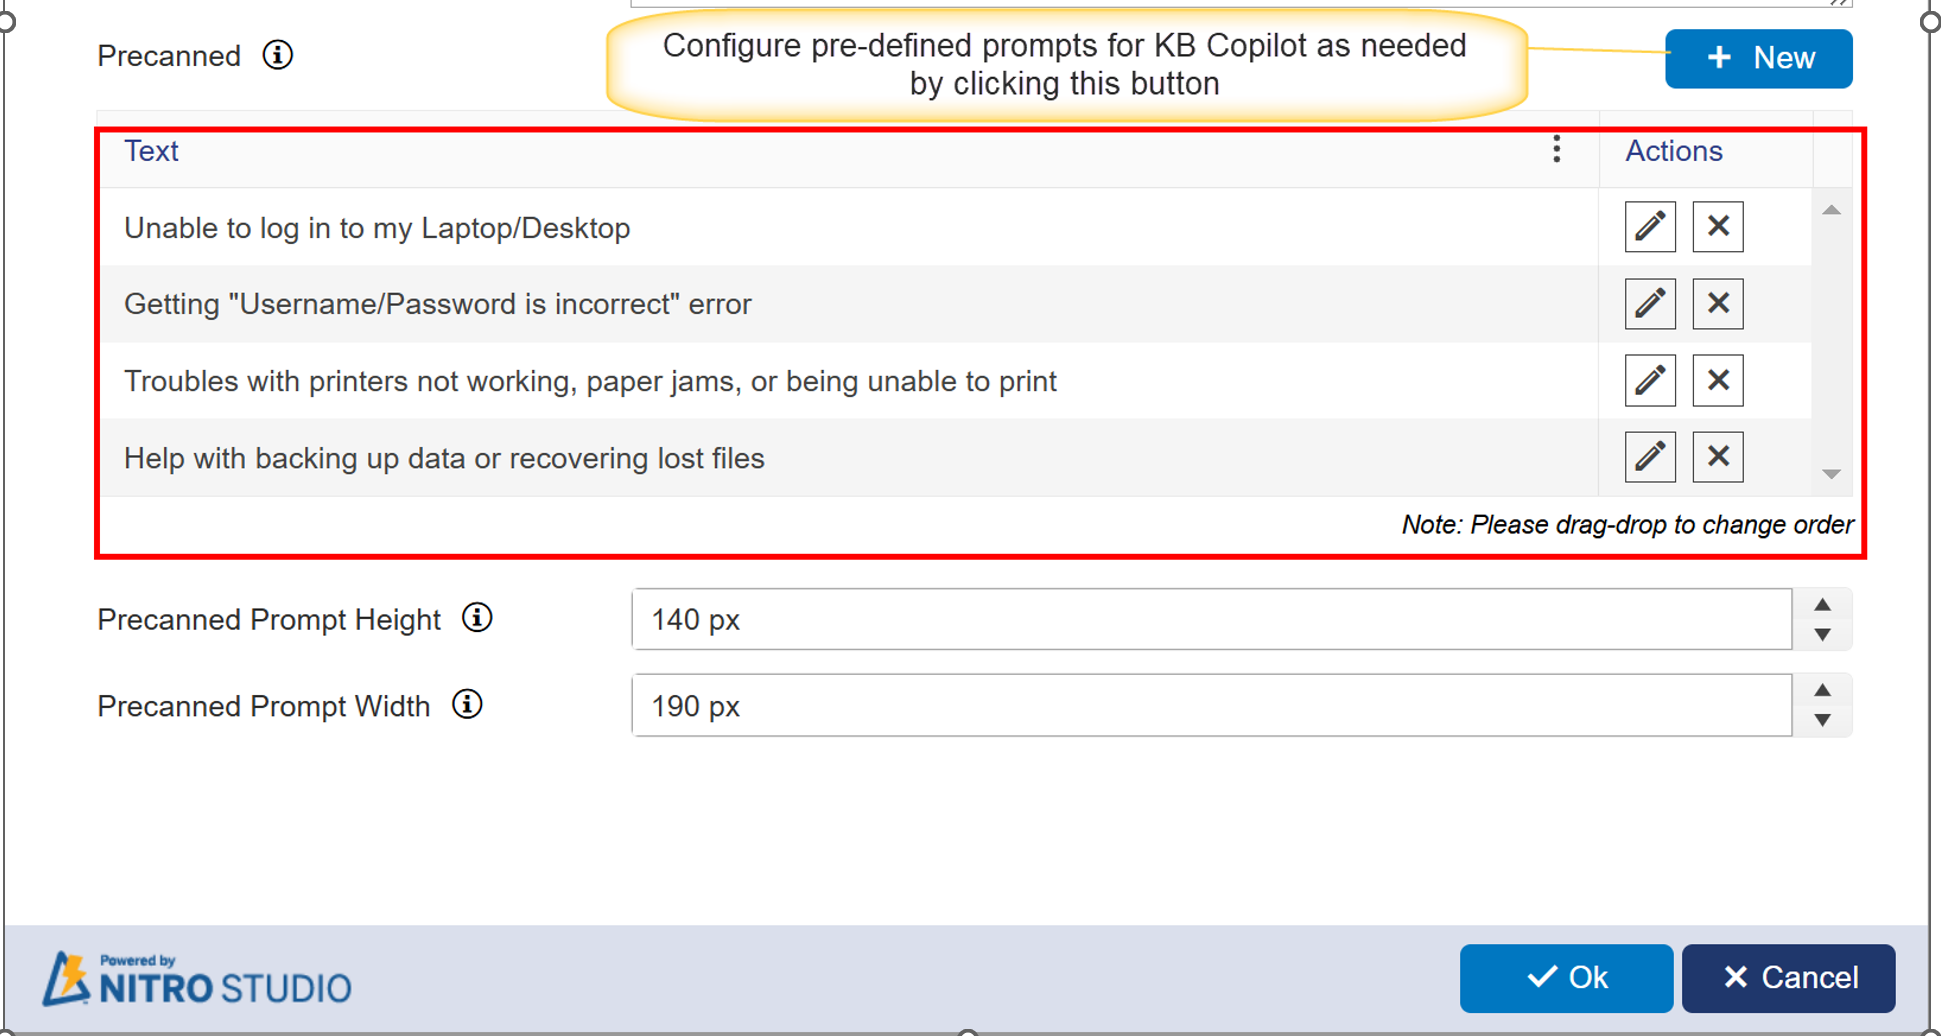Decrease Precanned Prompt Width with the down stepper

pos(1822,719)
